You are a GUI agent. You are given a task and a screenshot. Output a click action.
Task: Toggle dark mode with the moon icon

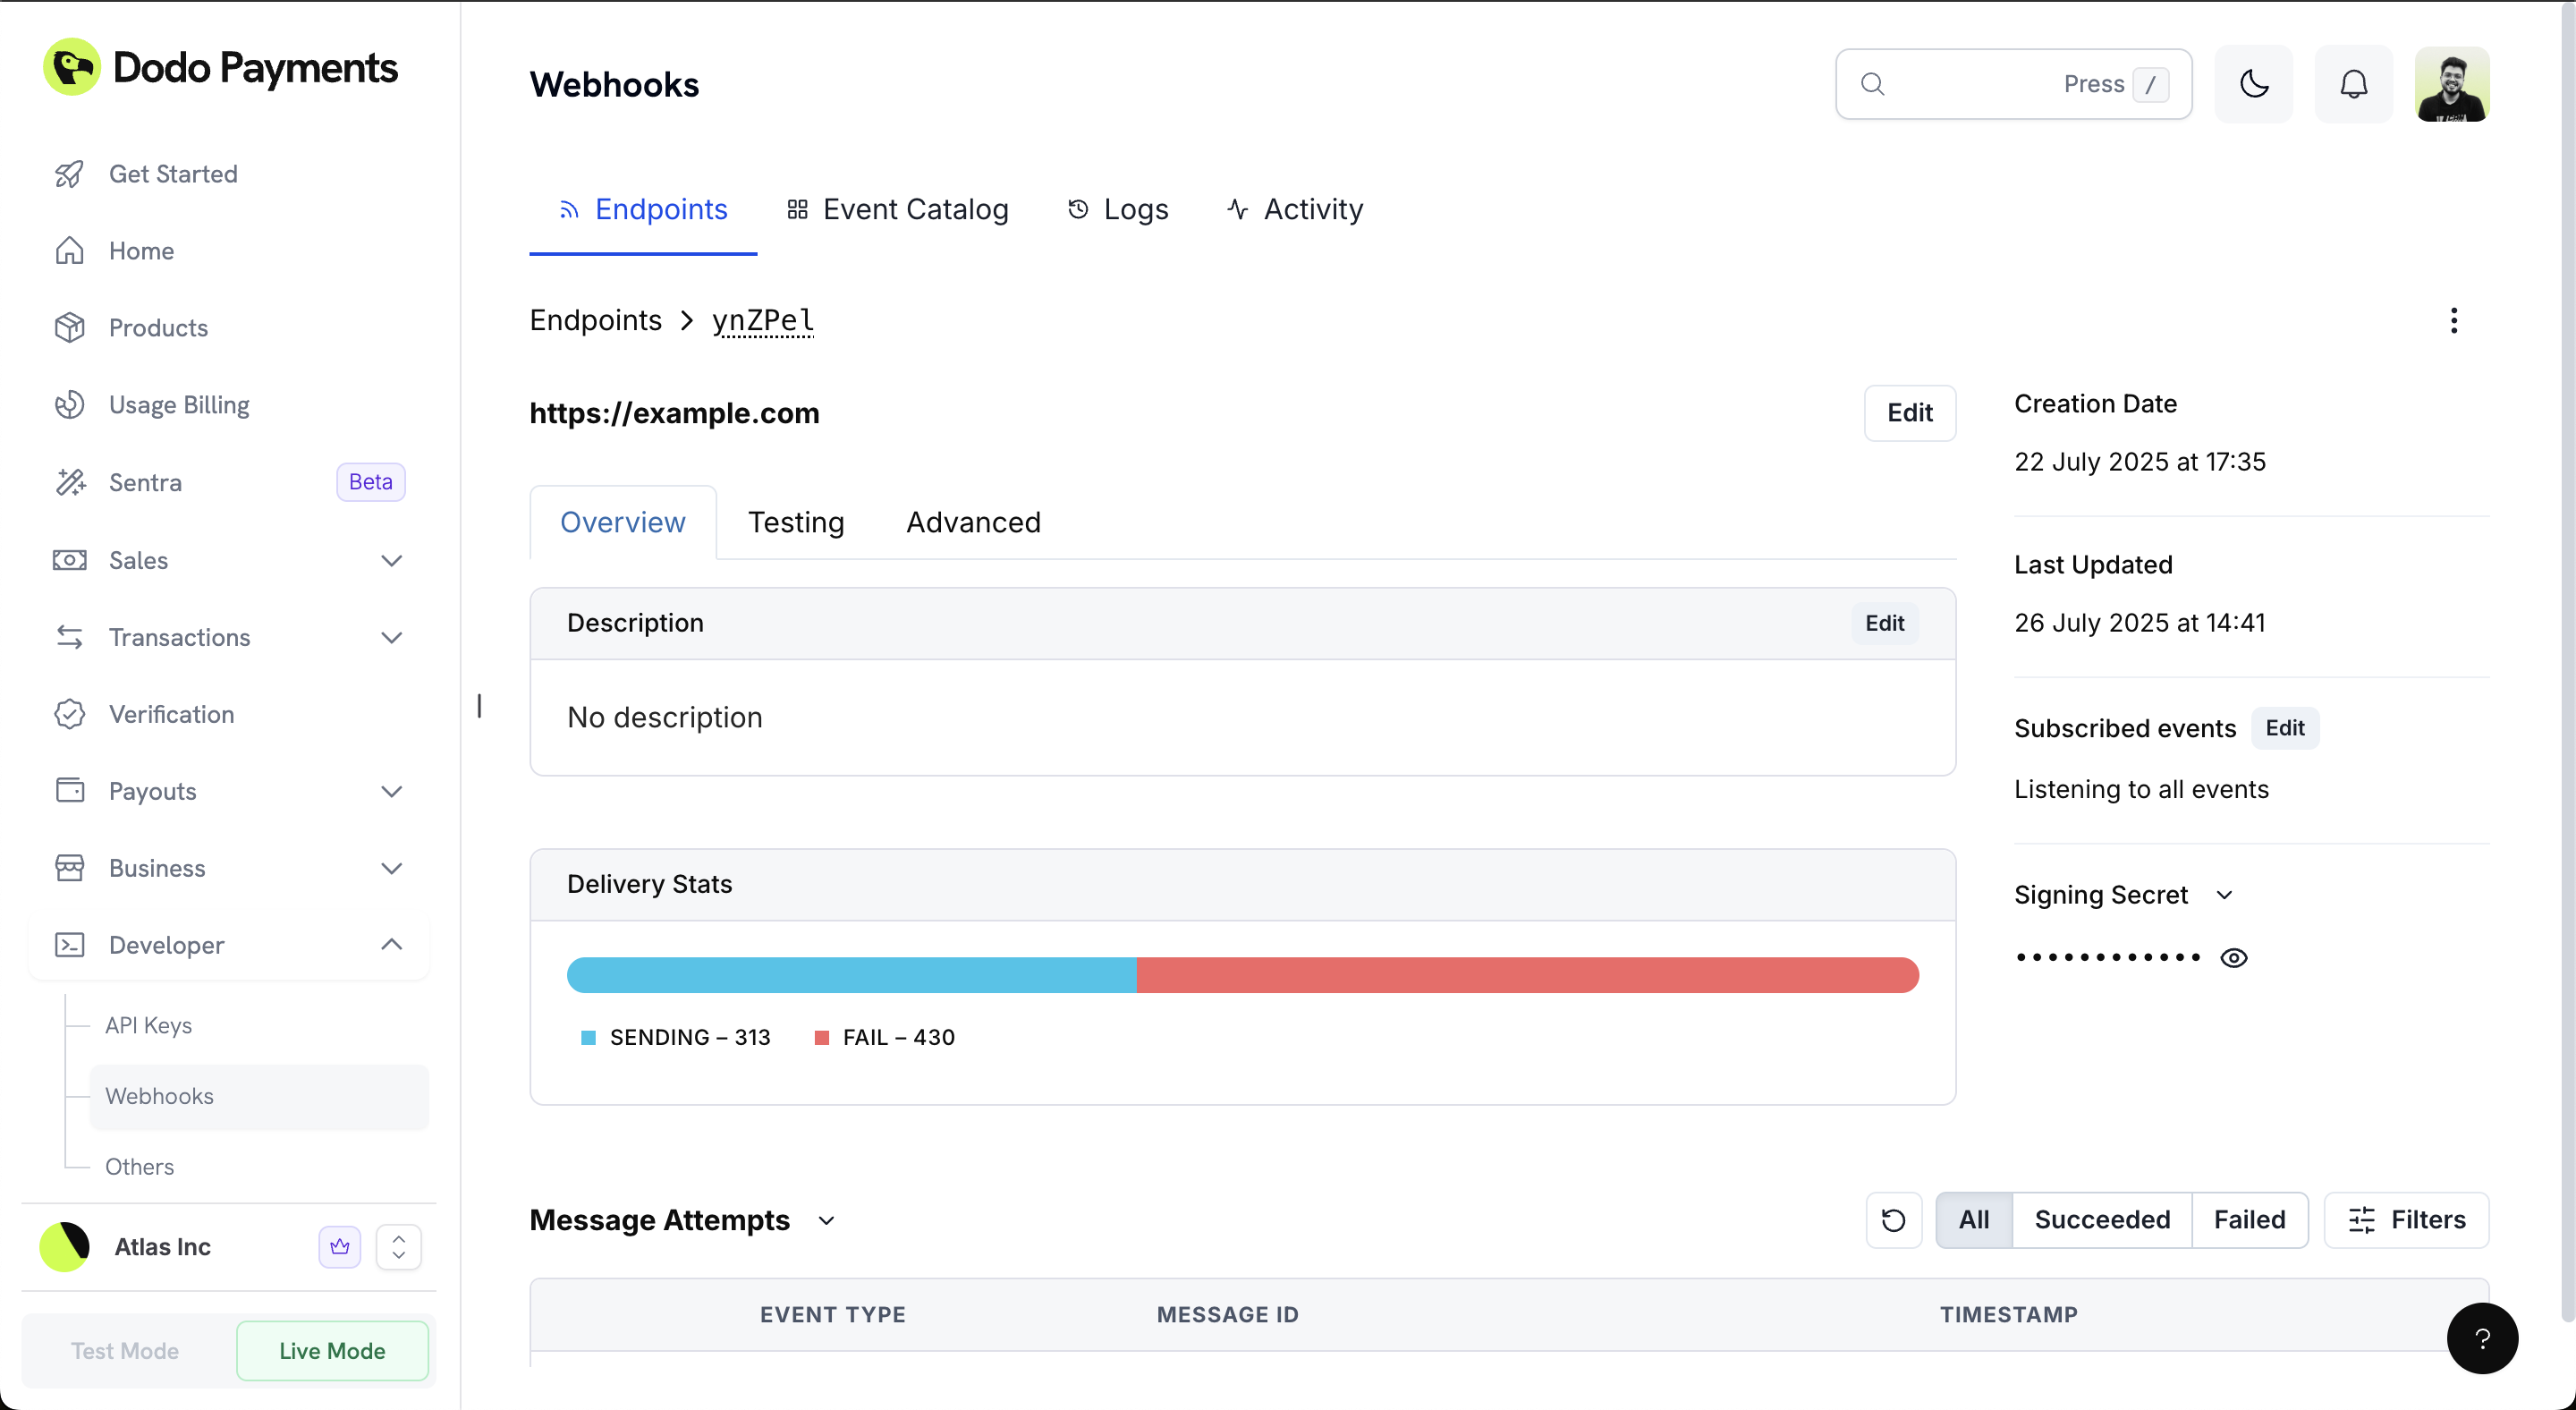click(x=2253, y=84)
